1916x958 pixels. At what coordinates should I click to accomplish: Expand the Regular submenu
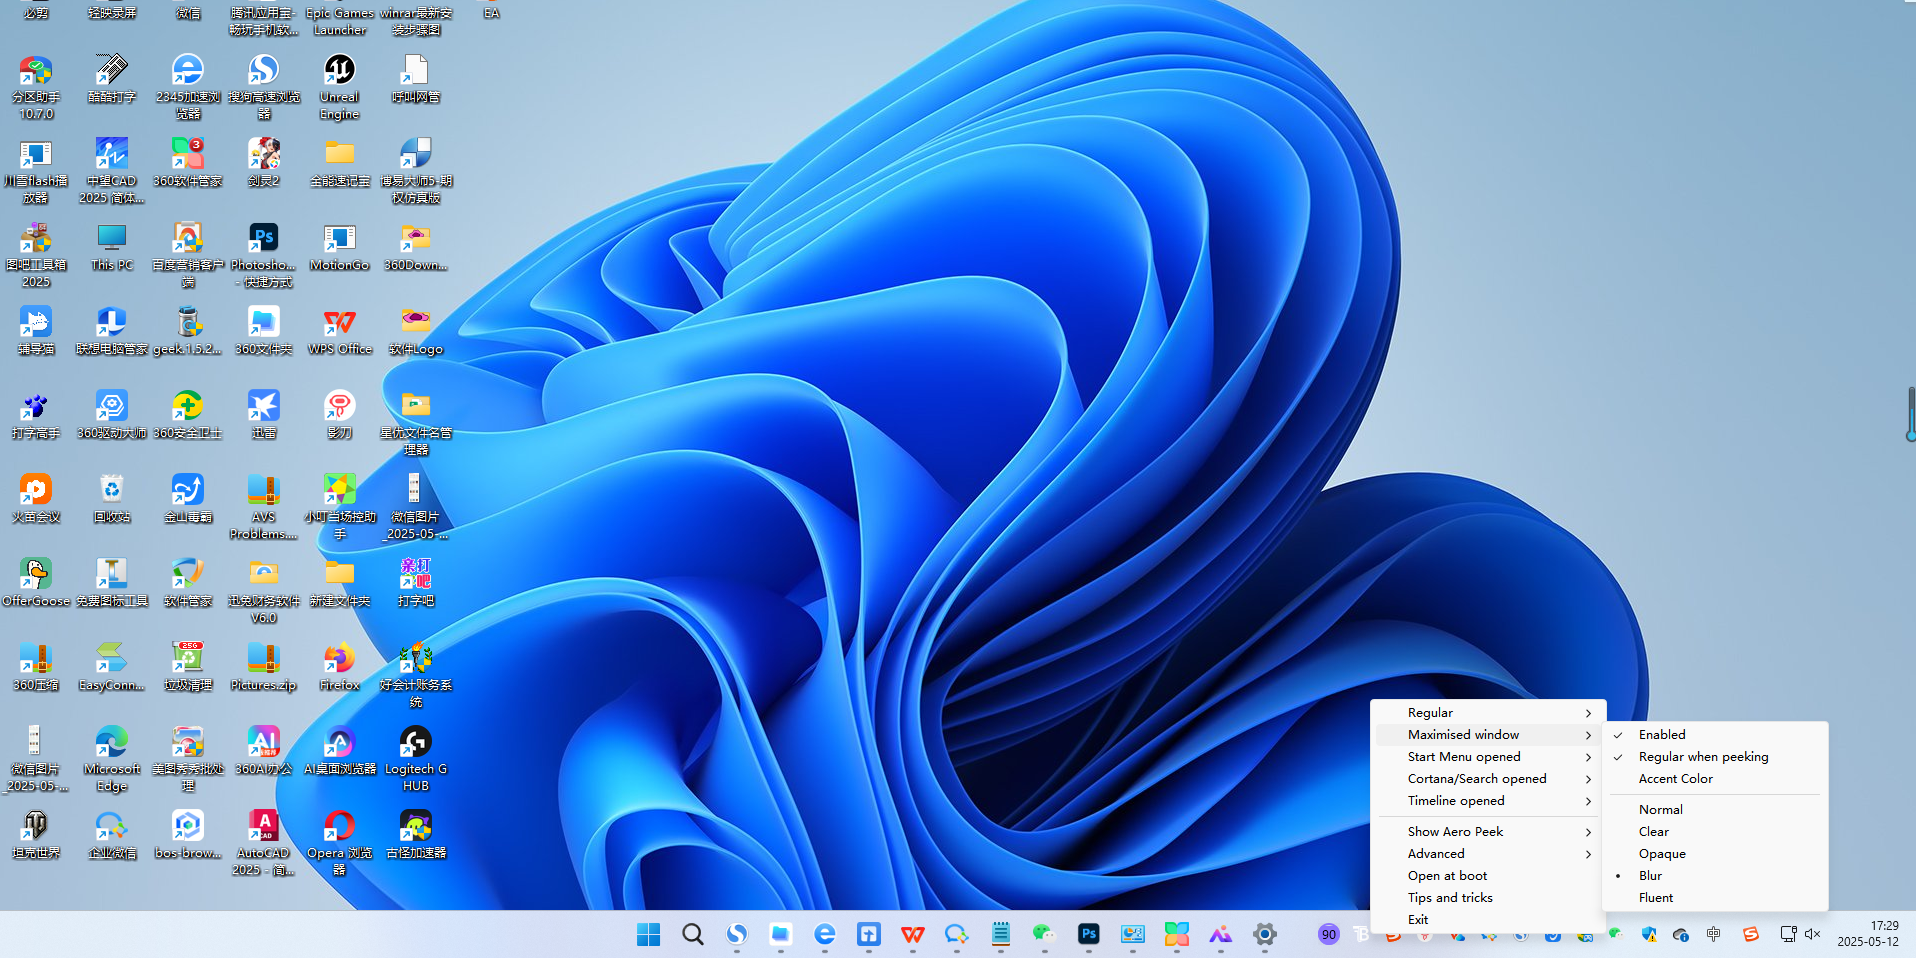coord(1488,713)
